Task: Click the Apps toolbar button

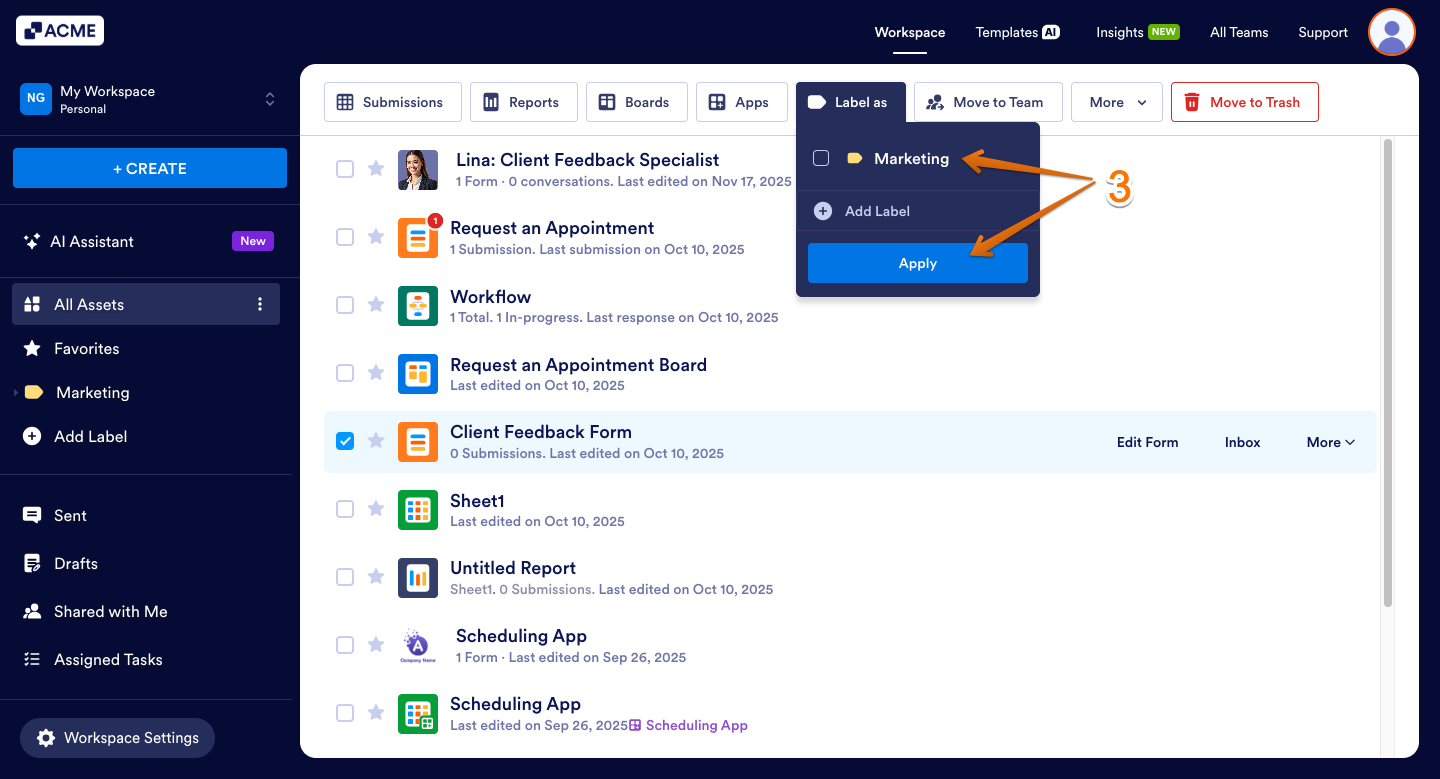Action: click(x=741, y=102)
